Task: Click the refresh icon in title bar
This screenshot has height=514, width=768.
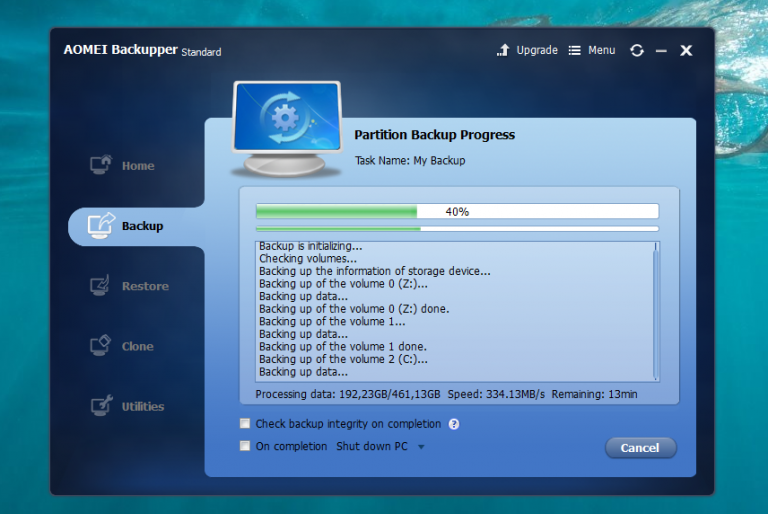Action: pyautogui.click(x=637, y=50)
